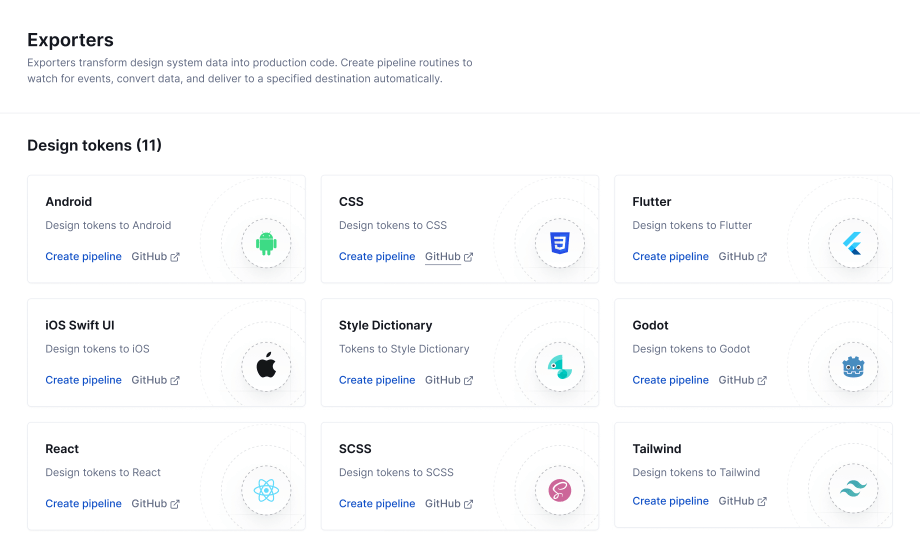Create pipeline for Android exporter

click(83, 256)
